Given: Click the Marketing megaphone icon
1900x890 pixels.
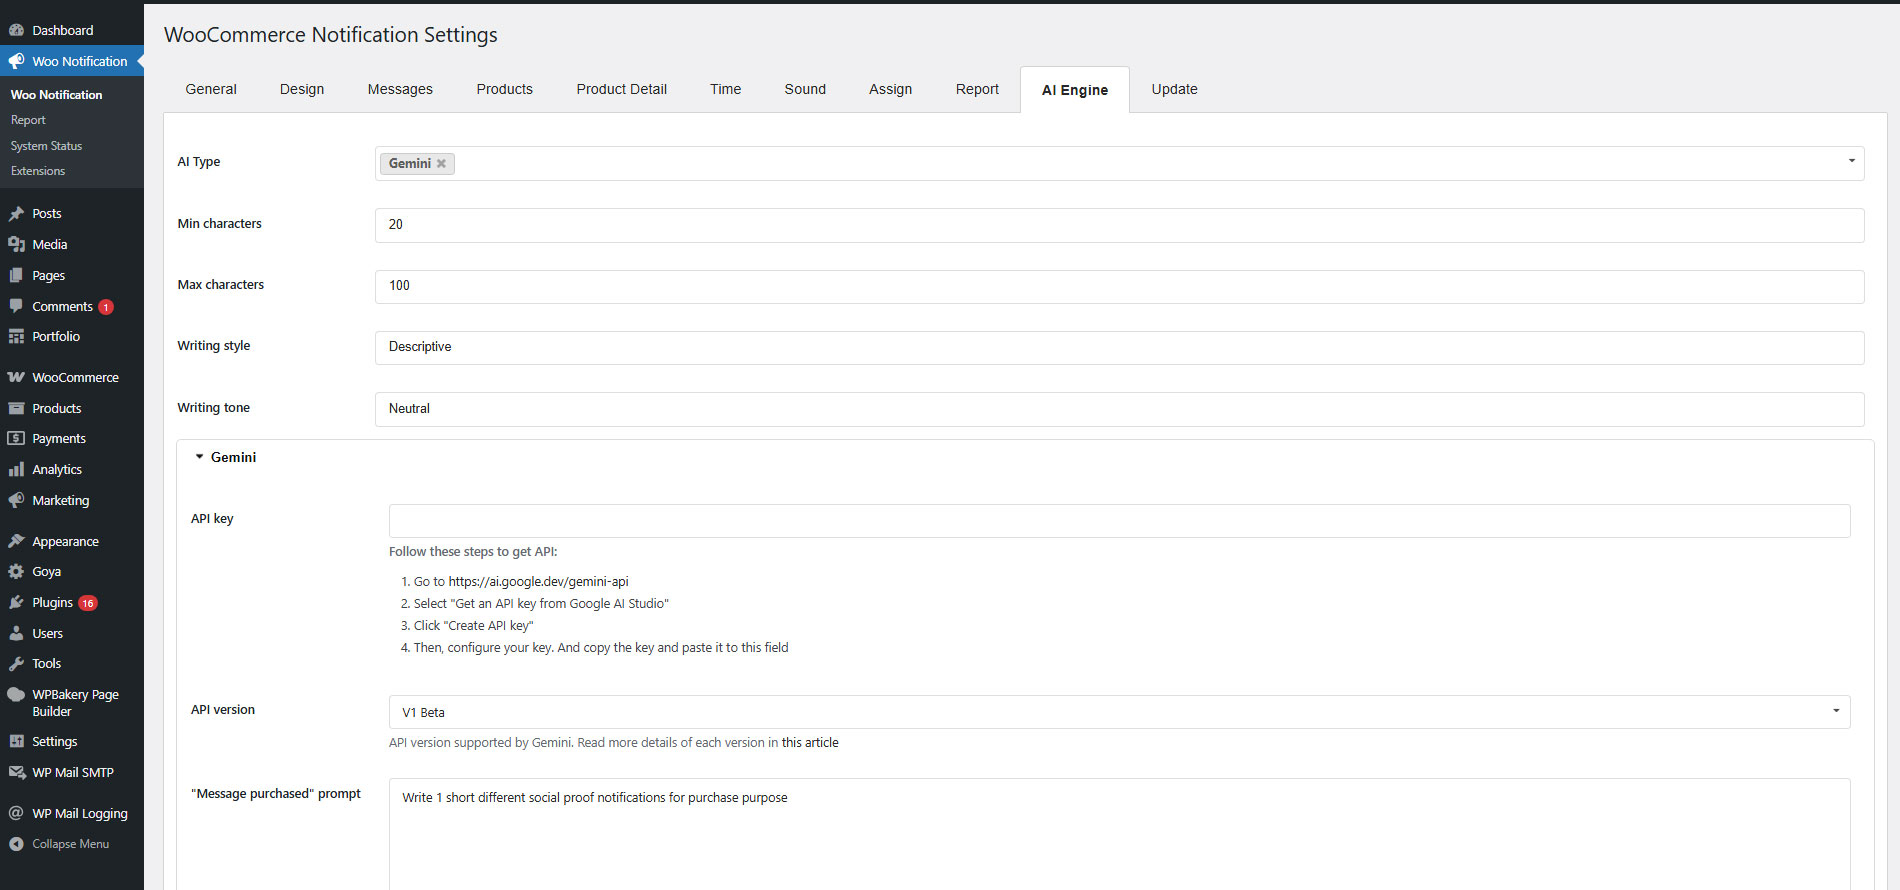Looking at the screenshot, I should pos(16,500).
